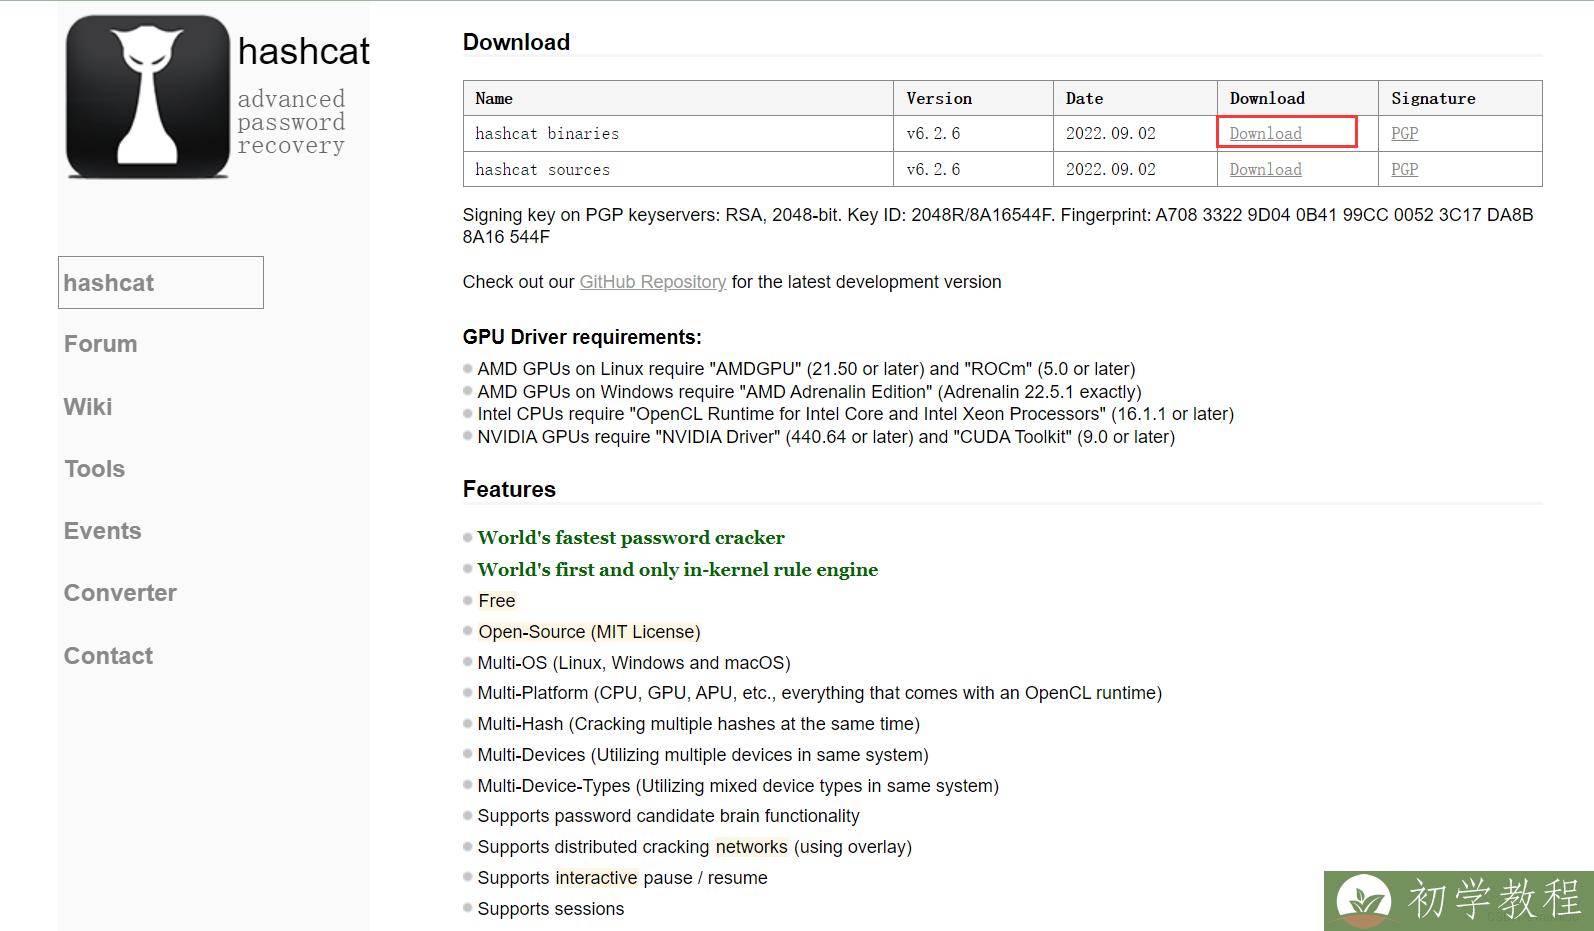This screenshot has height=931, width=1594.
Task: Click 'Open-Source (MIT License)' feature item
Action: coord(589,632)
